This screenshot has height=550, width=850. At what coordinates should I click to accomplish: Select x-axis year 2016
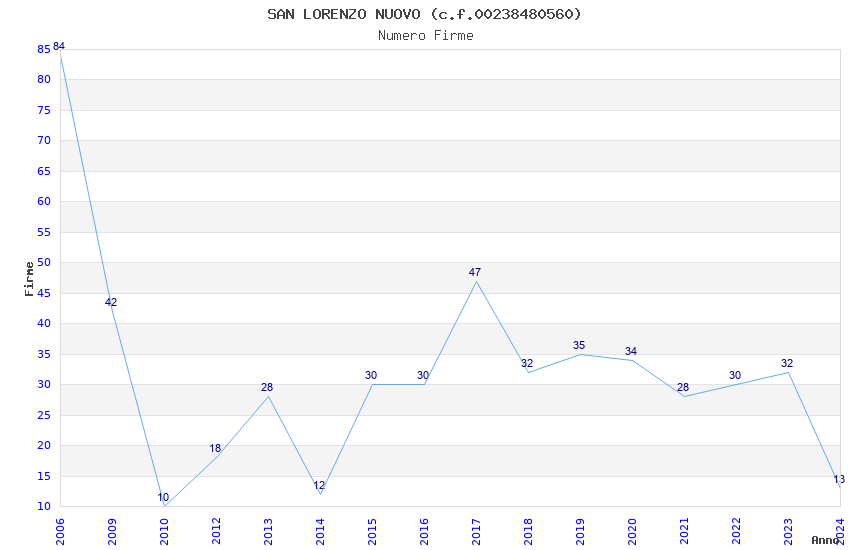[x=424, y=531]
